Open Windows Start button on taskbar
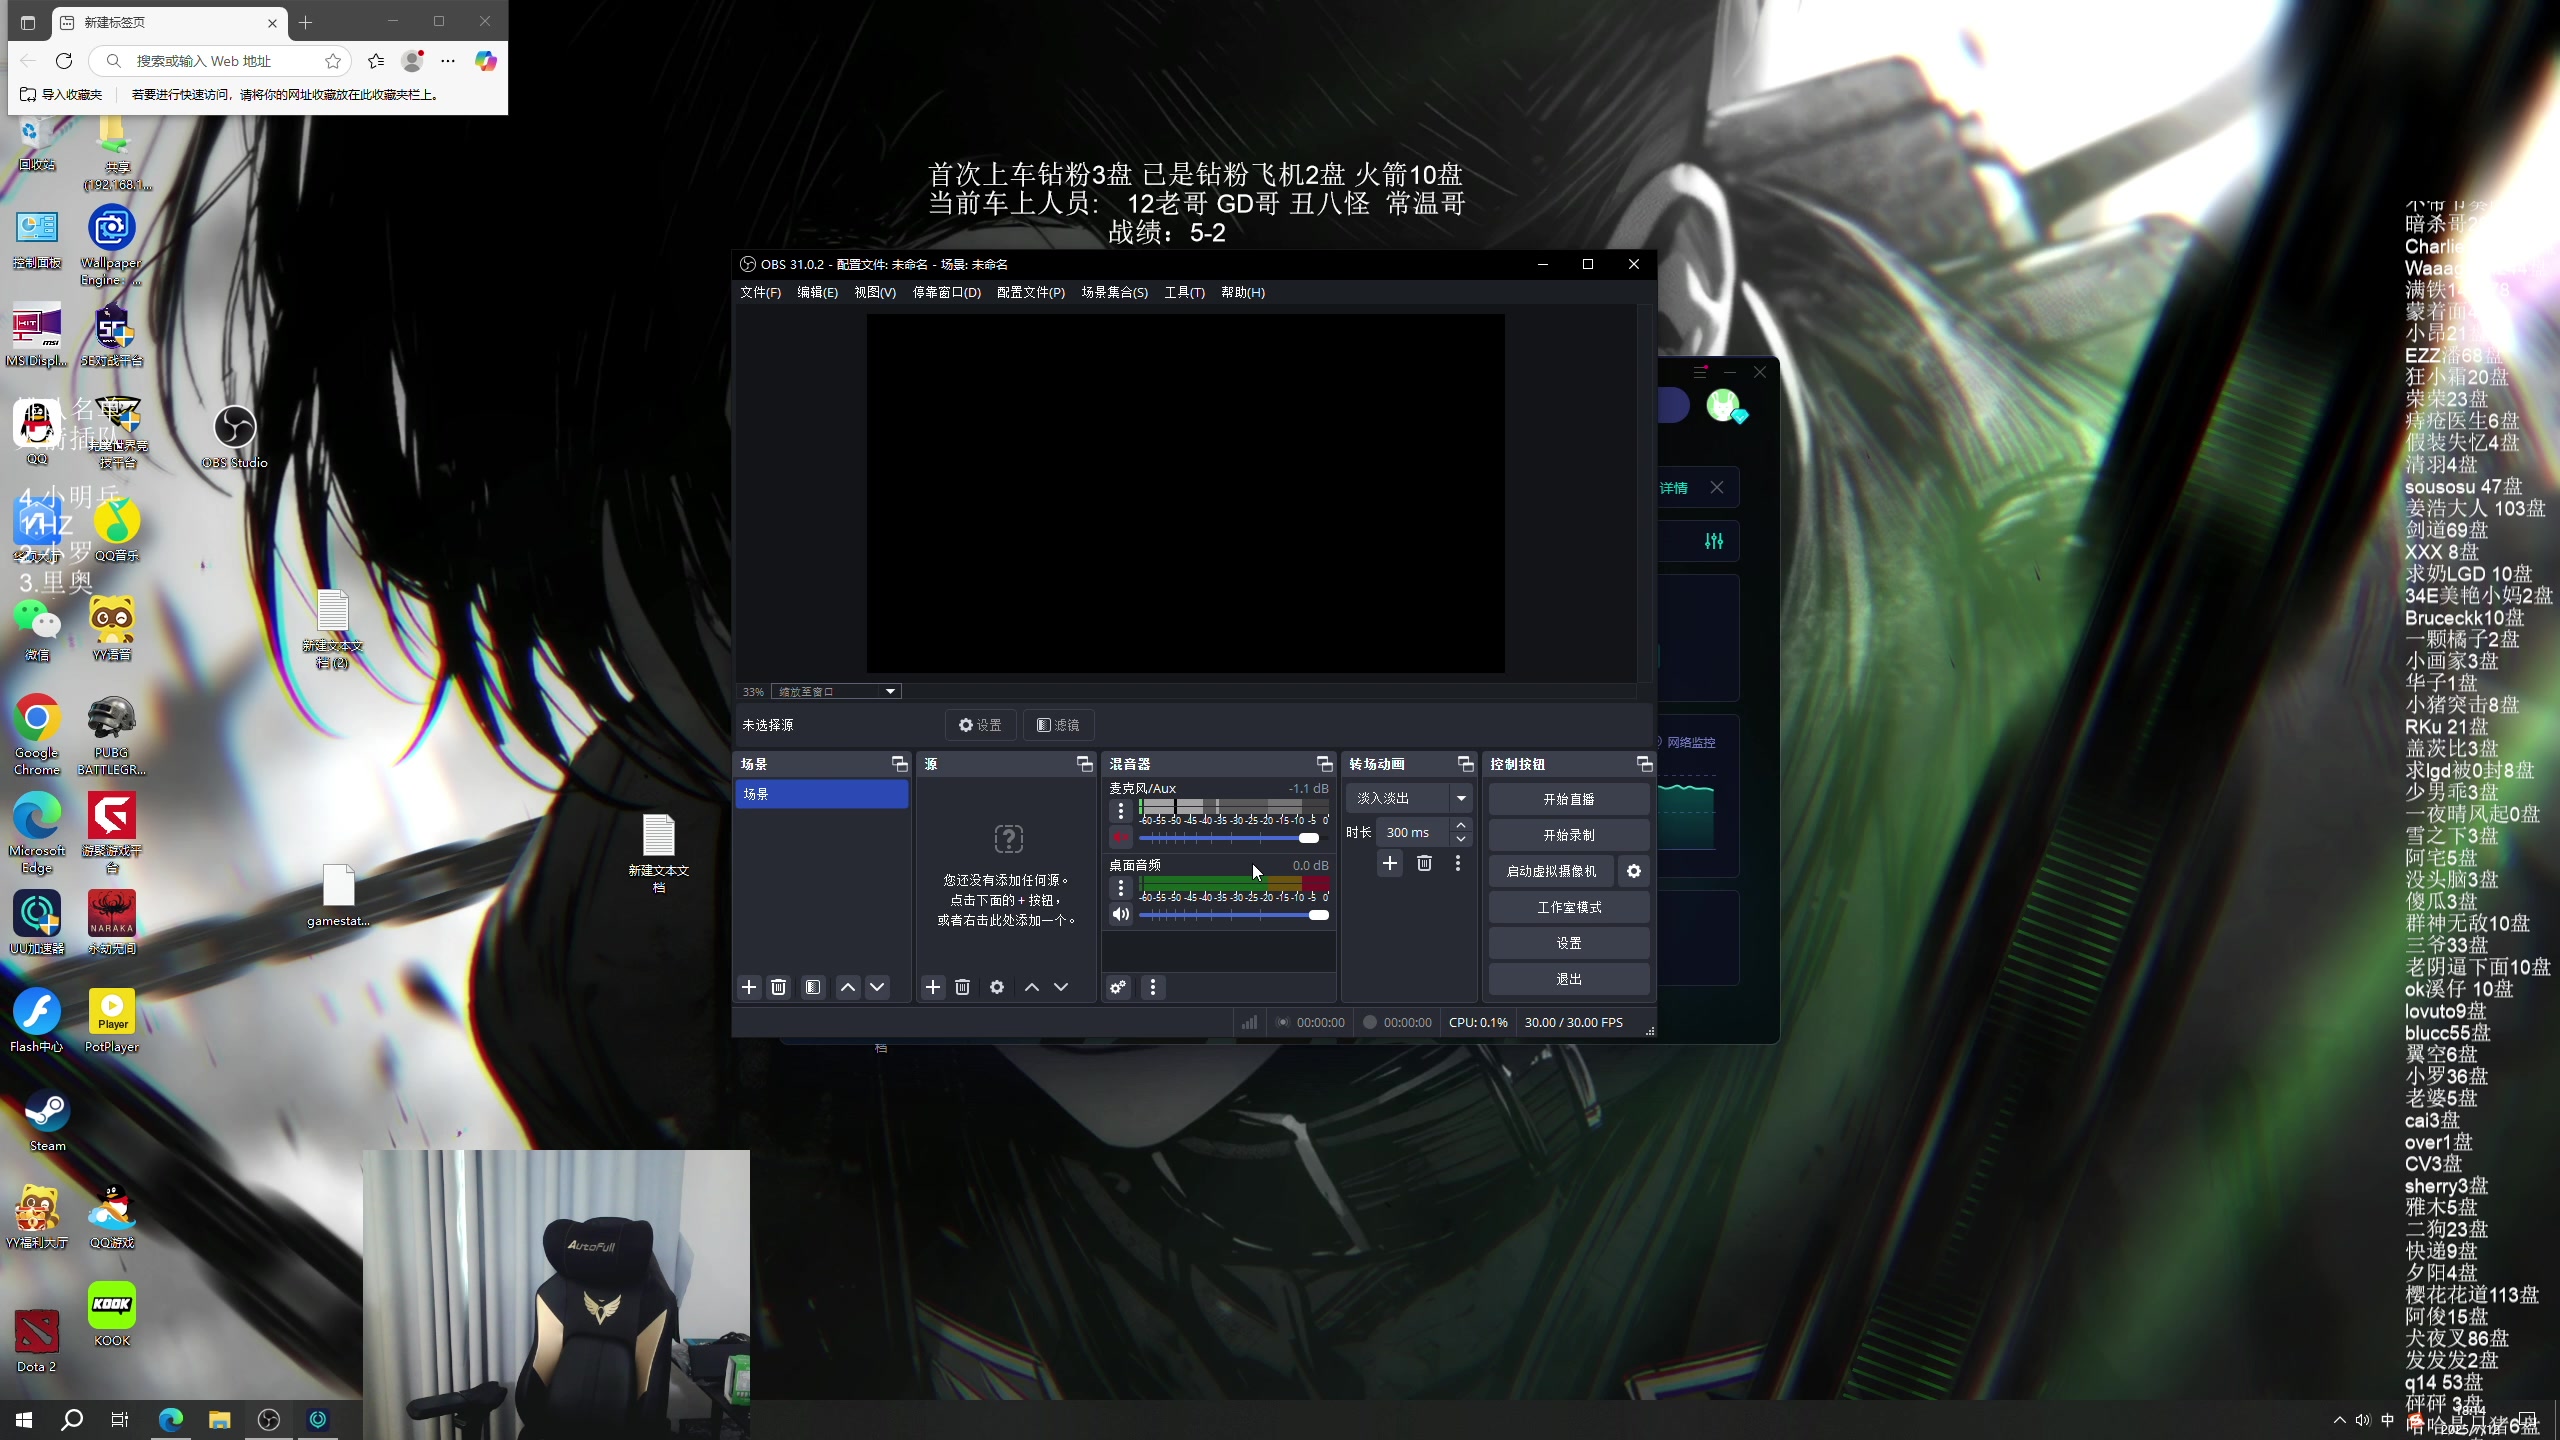 pyautogui.click(x=24, y=1420)
